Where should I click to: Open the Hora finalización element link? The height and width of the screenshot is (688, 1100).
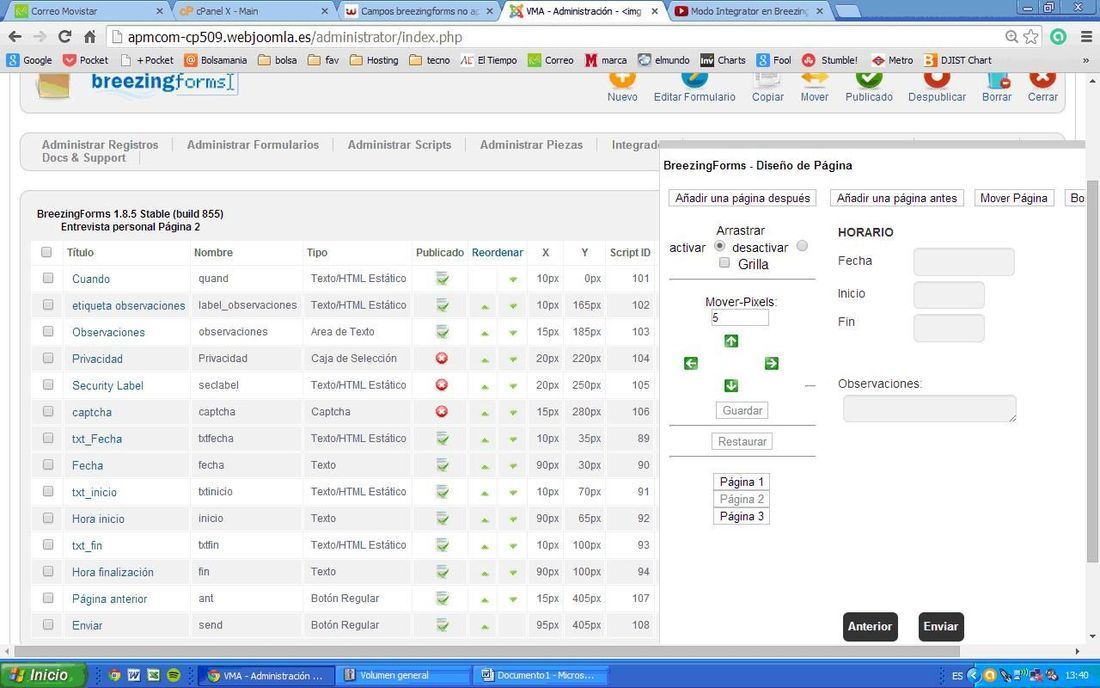click(112, 572)
